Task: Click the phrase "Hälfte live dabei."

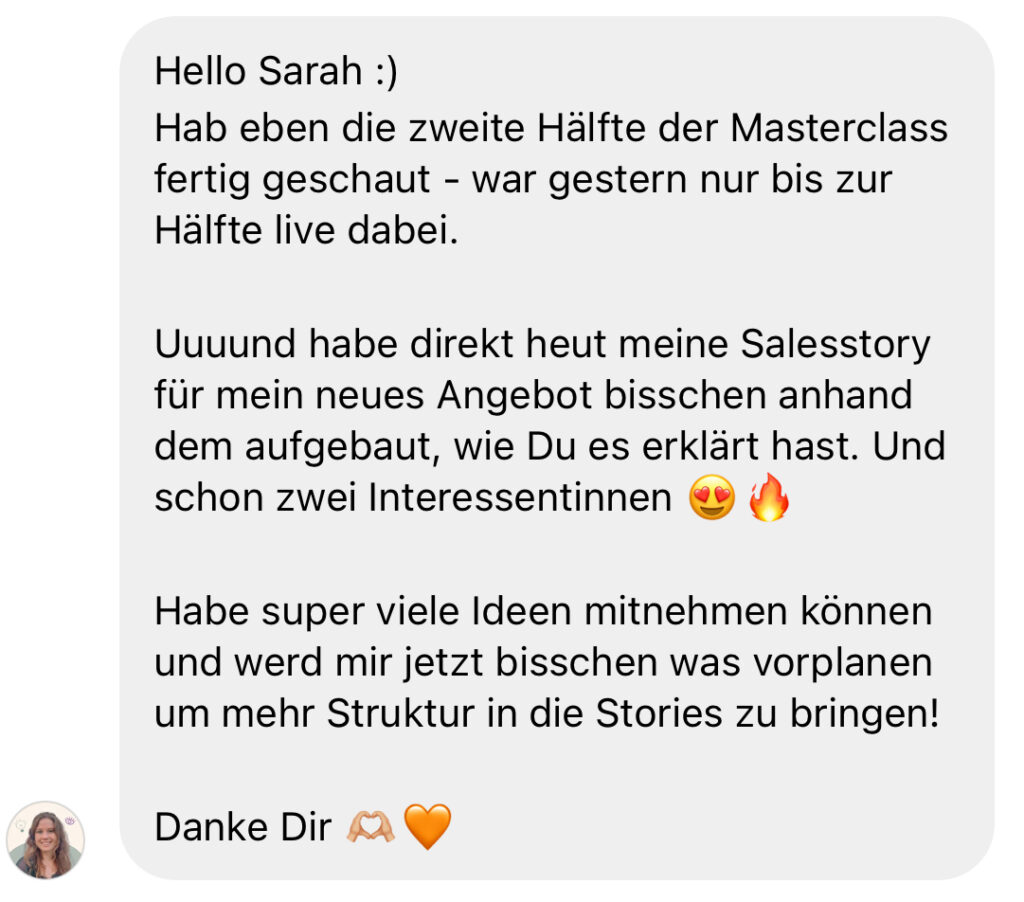Action: click(x=306, y=230)
